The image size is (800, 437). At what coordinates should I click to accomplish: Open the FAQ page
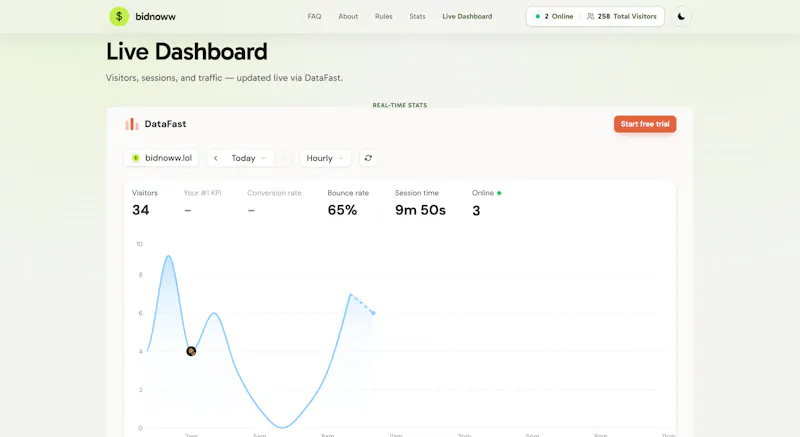click(314, 16)
